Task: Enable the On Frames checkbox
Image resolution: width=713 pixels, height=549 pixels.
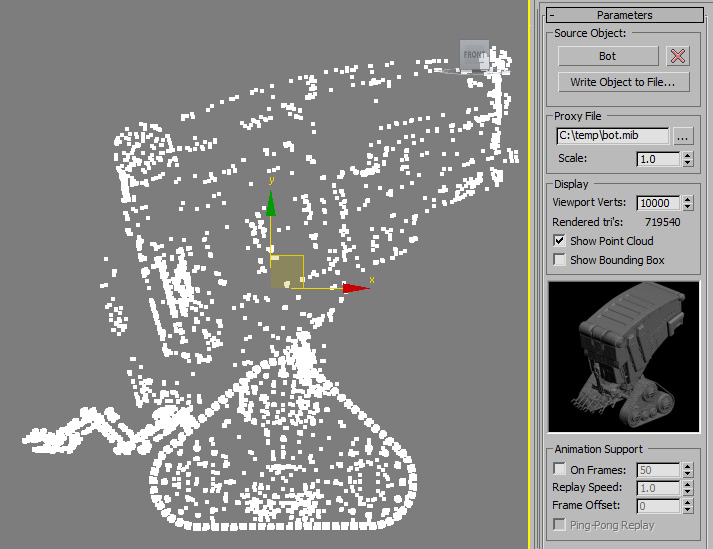Action: pos(559,469)
